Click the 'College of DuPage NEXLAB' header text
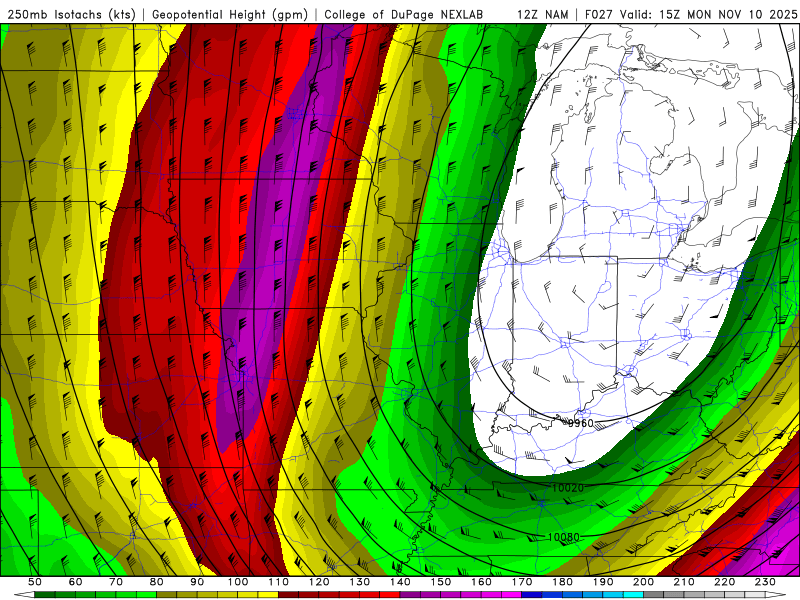 404,14
